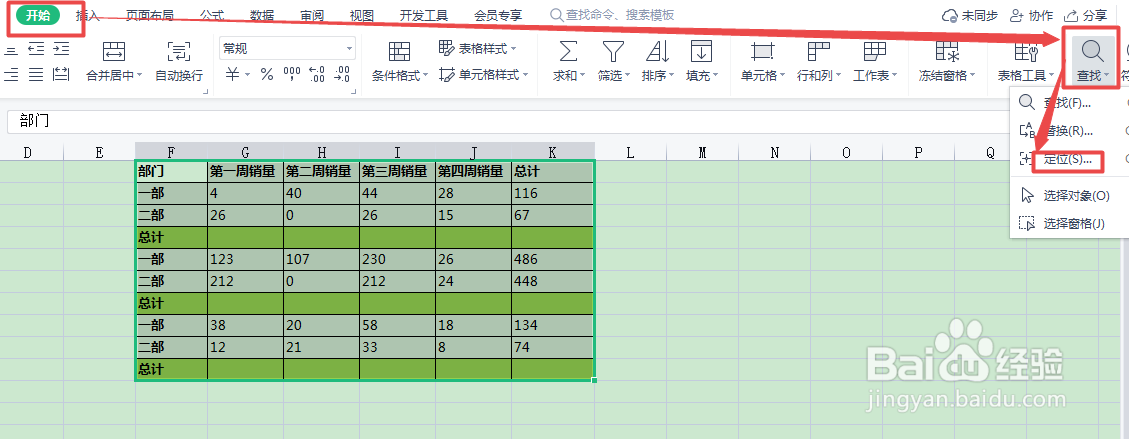Screen dimensions: 1129x439
Task: Expand the 条件格式 dropdown
Action: 425,76
